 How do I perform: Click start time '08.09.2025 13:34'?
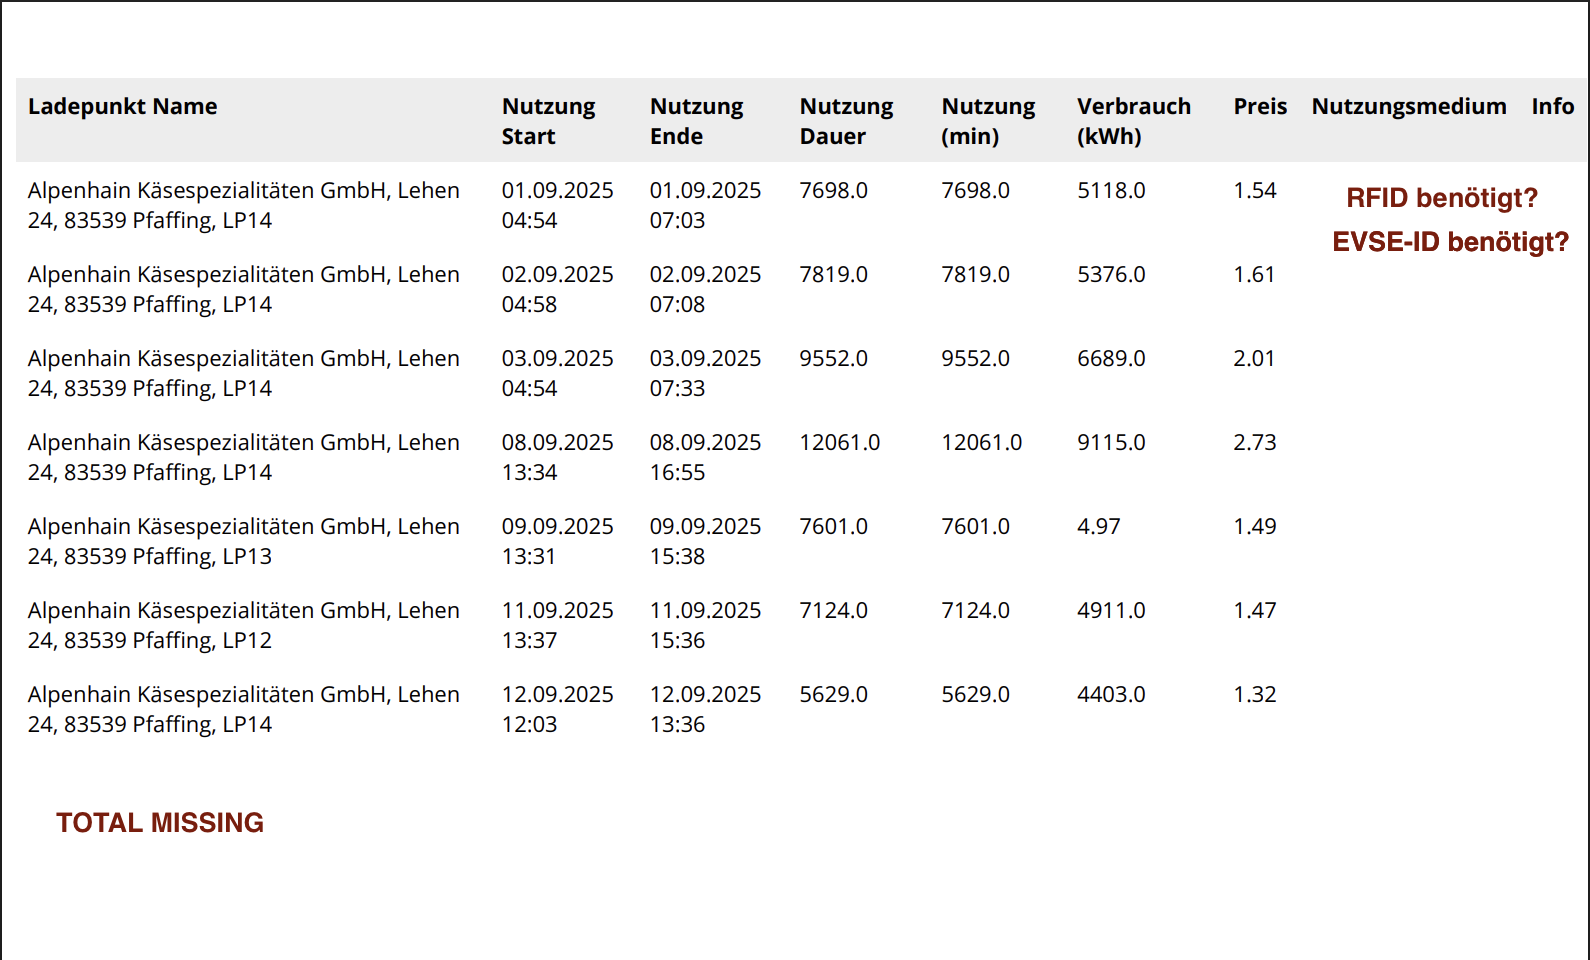(558, 457)
